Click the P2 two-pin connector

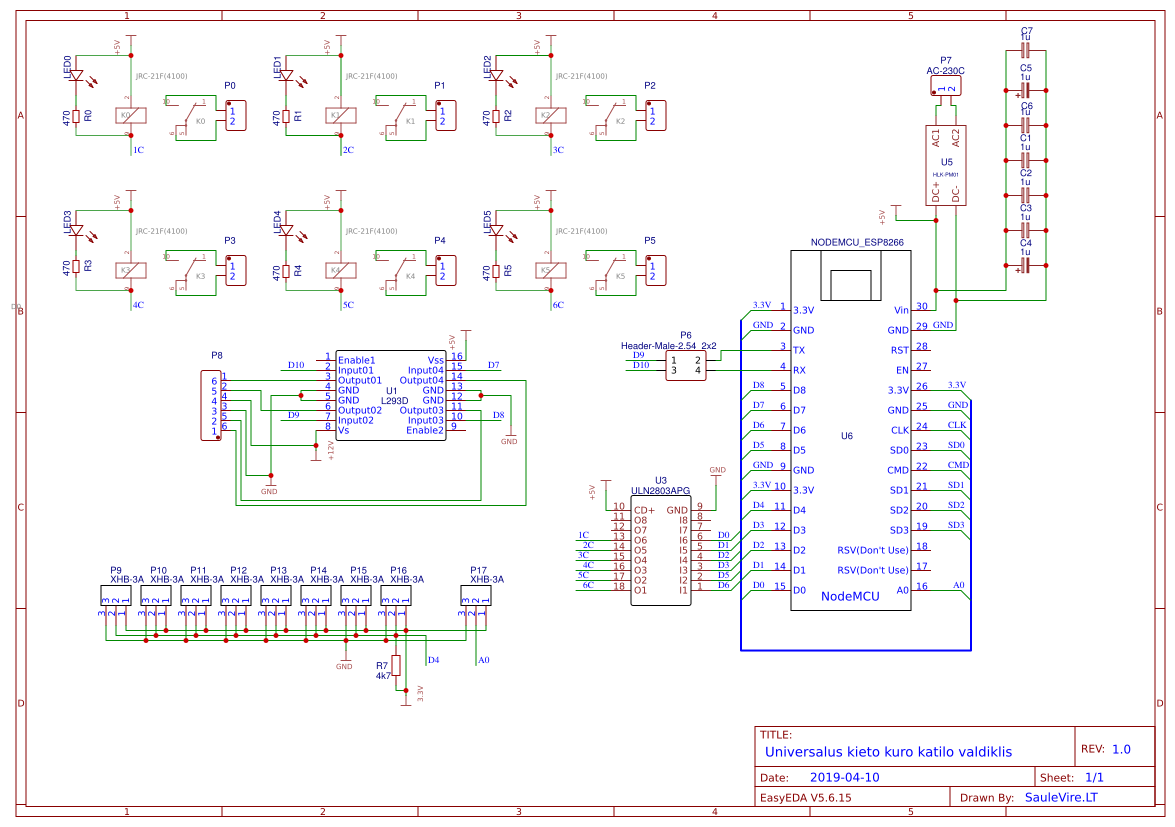coord(656,115)
